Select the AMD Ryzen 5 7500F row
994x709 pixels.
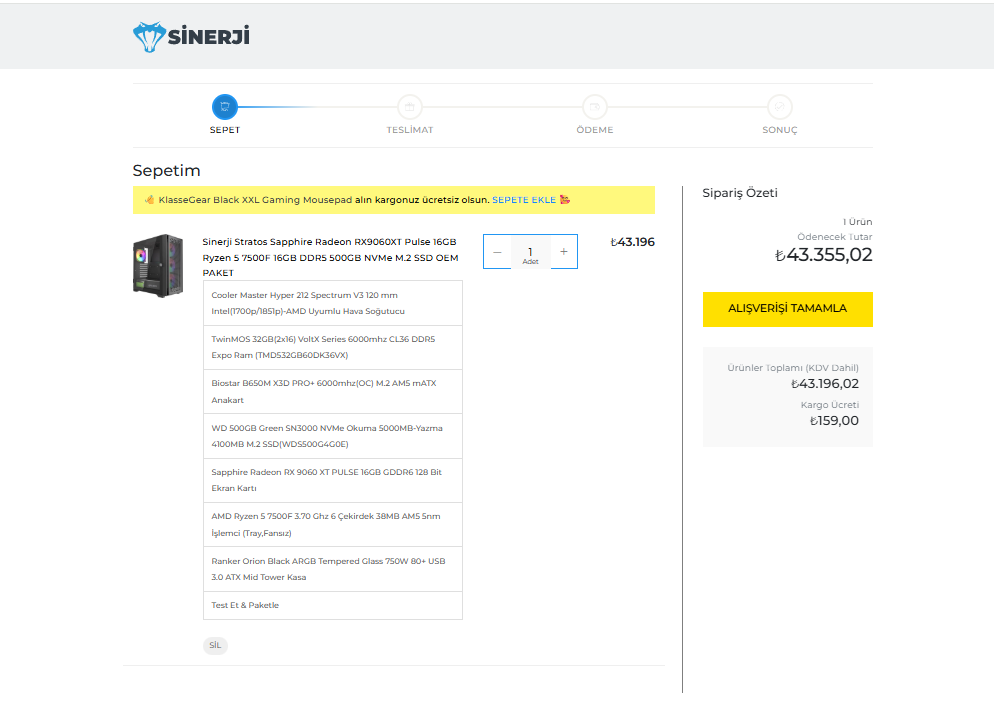(332, 524)
